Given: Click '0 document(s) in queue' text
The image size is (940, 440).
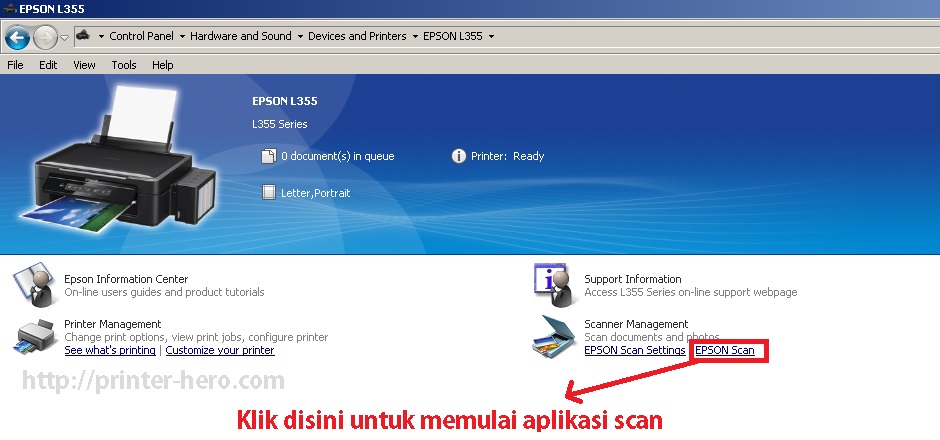Looking at the screenshot, I should click(338, 156).
